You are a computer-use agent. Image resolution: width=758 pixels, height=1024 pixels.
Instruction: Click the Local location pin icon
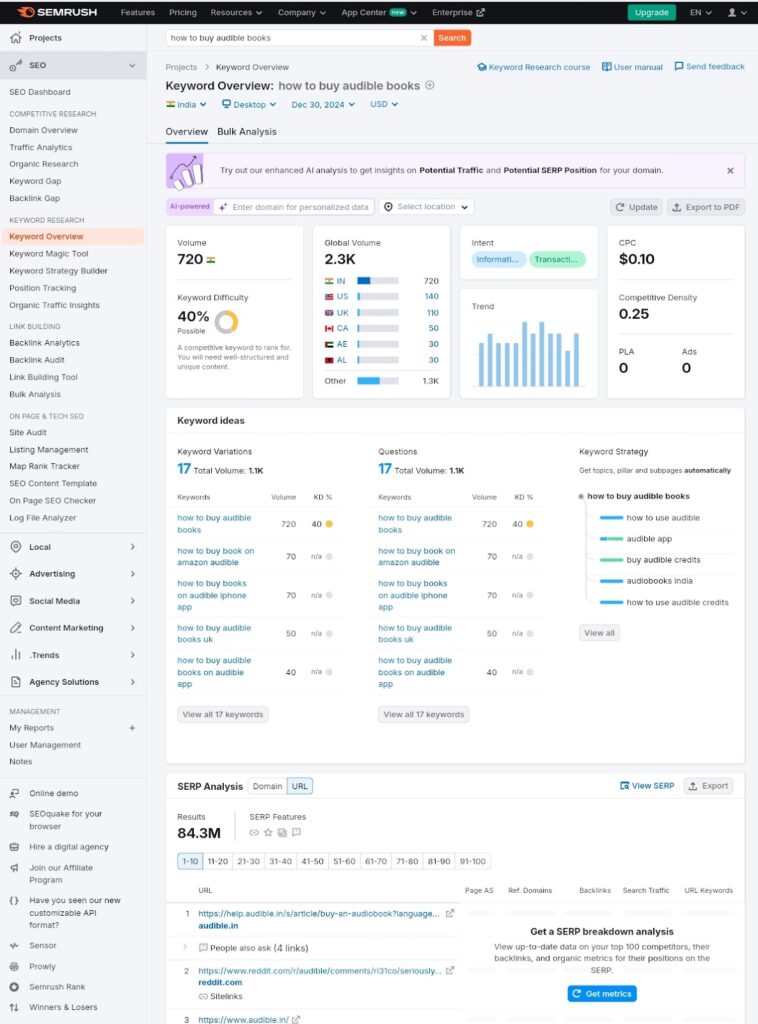tap(16, 547)
